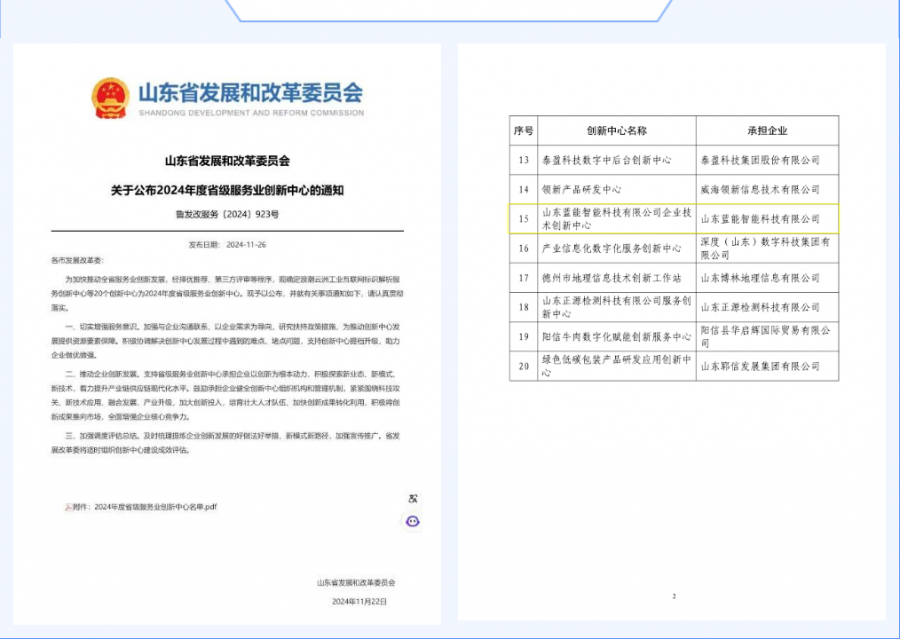Click the red 山东省发展和改革委员会 header title
This screenshot has width=900, height=639.
pyautogui.click(x=249, y=94)
